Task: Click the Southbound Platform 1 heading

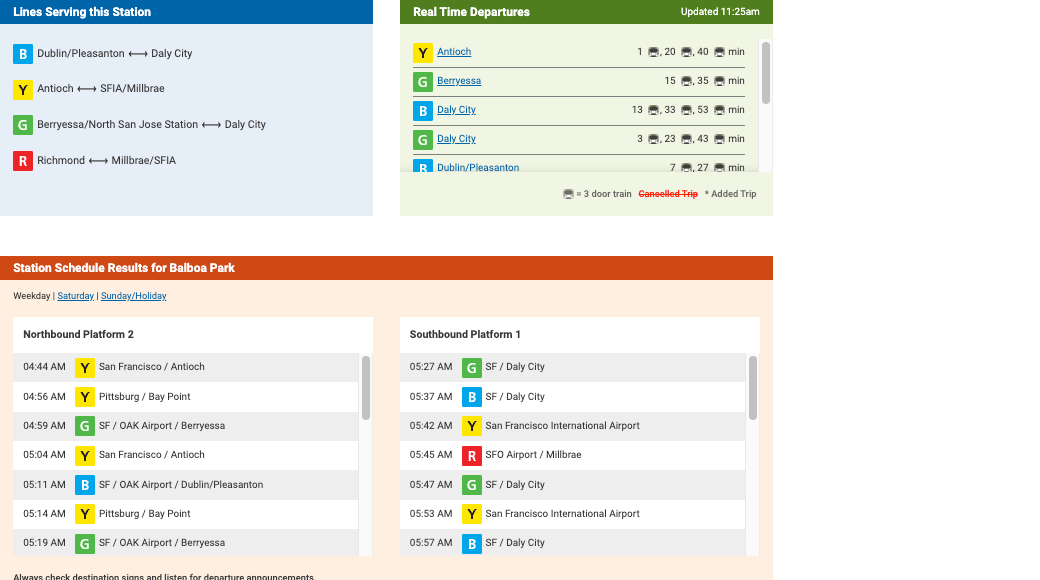Action: [x=465, y=334]
